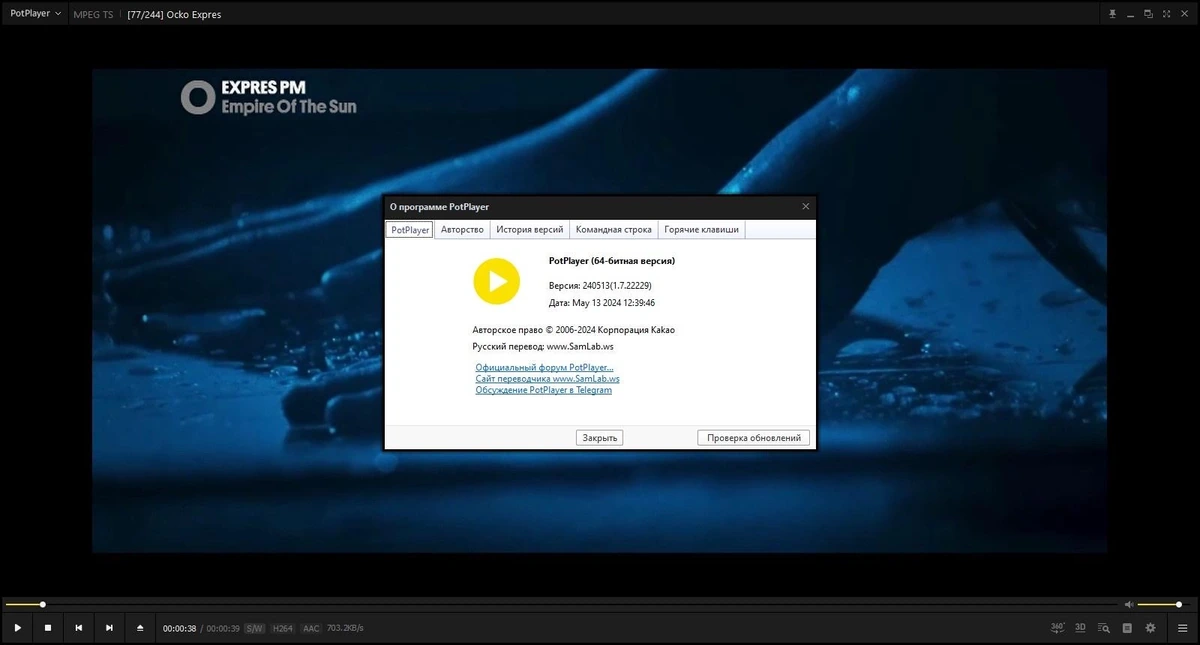The height and width of the screenshot is (645, 1200).
Task: Close the PotPlayer main window
Action: click(x=1185, y=14)
